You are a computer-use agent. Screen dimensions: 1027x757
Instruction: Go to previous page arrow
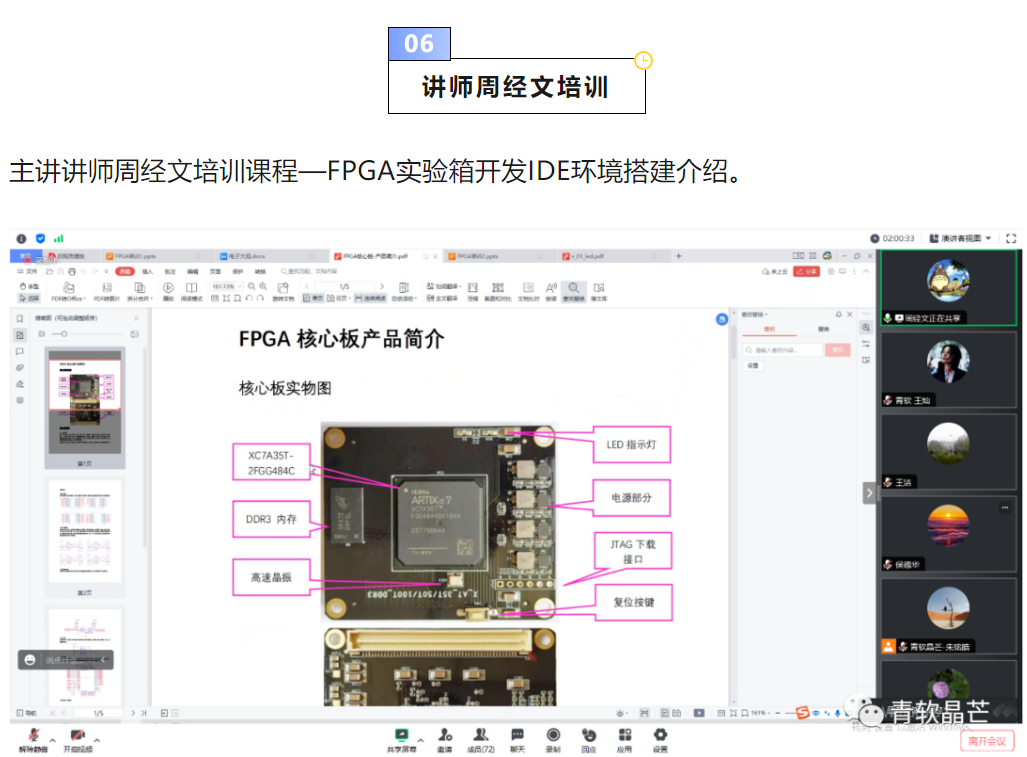(307, 286)
